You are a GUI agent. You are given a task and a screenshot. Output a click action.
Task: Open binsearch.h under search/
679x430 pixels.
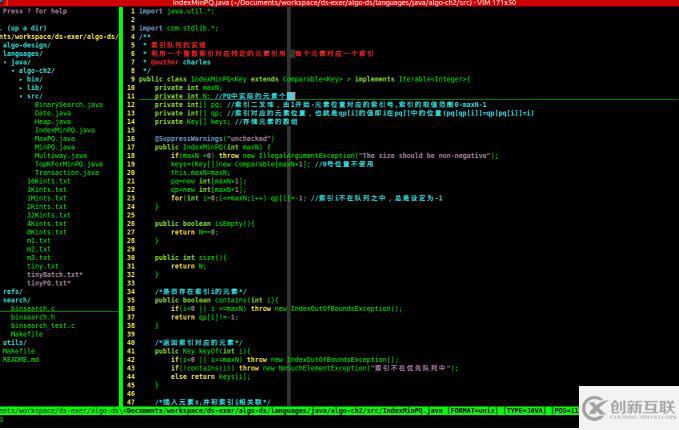coord(33,317)
